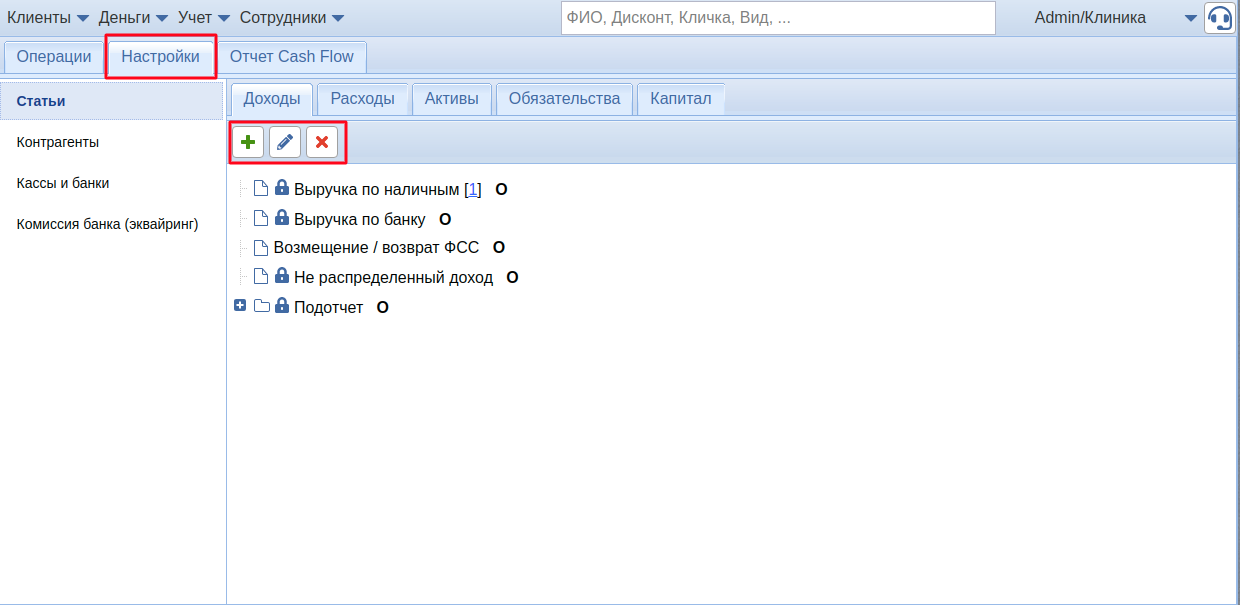Select the Не распределенный доход item
The width and height of the screenshot is (1240, 605).
click(393, 277)
